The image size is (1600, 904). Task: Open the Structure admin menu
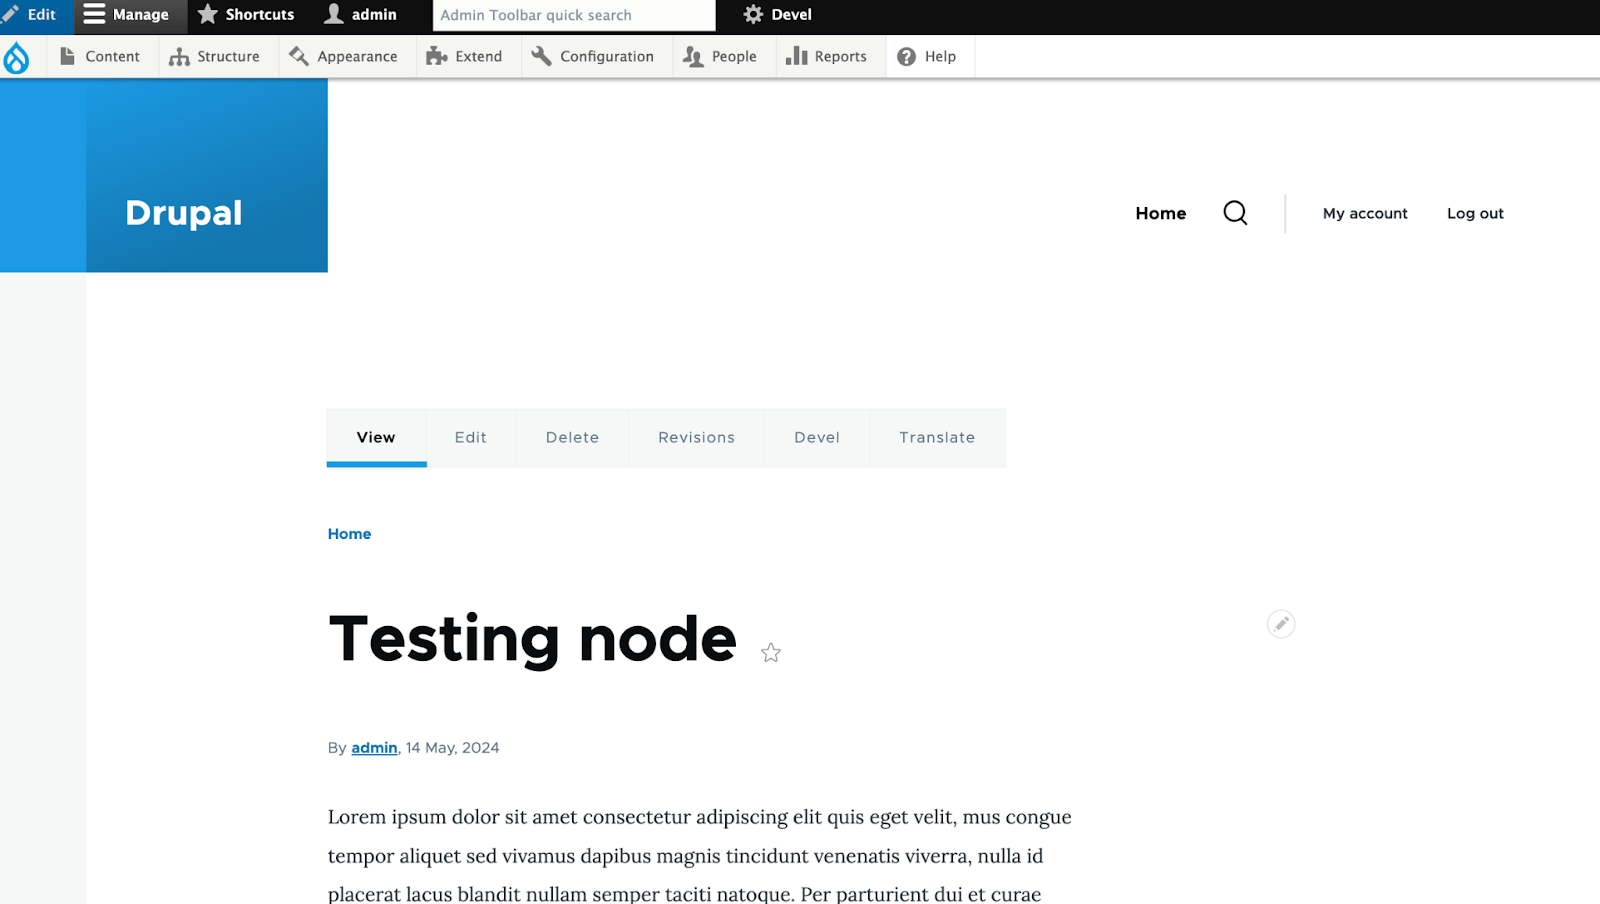(x=215, y=57)
